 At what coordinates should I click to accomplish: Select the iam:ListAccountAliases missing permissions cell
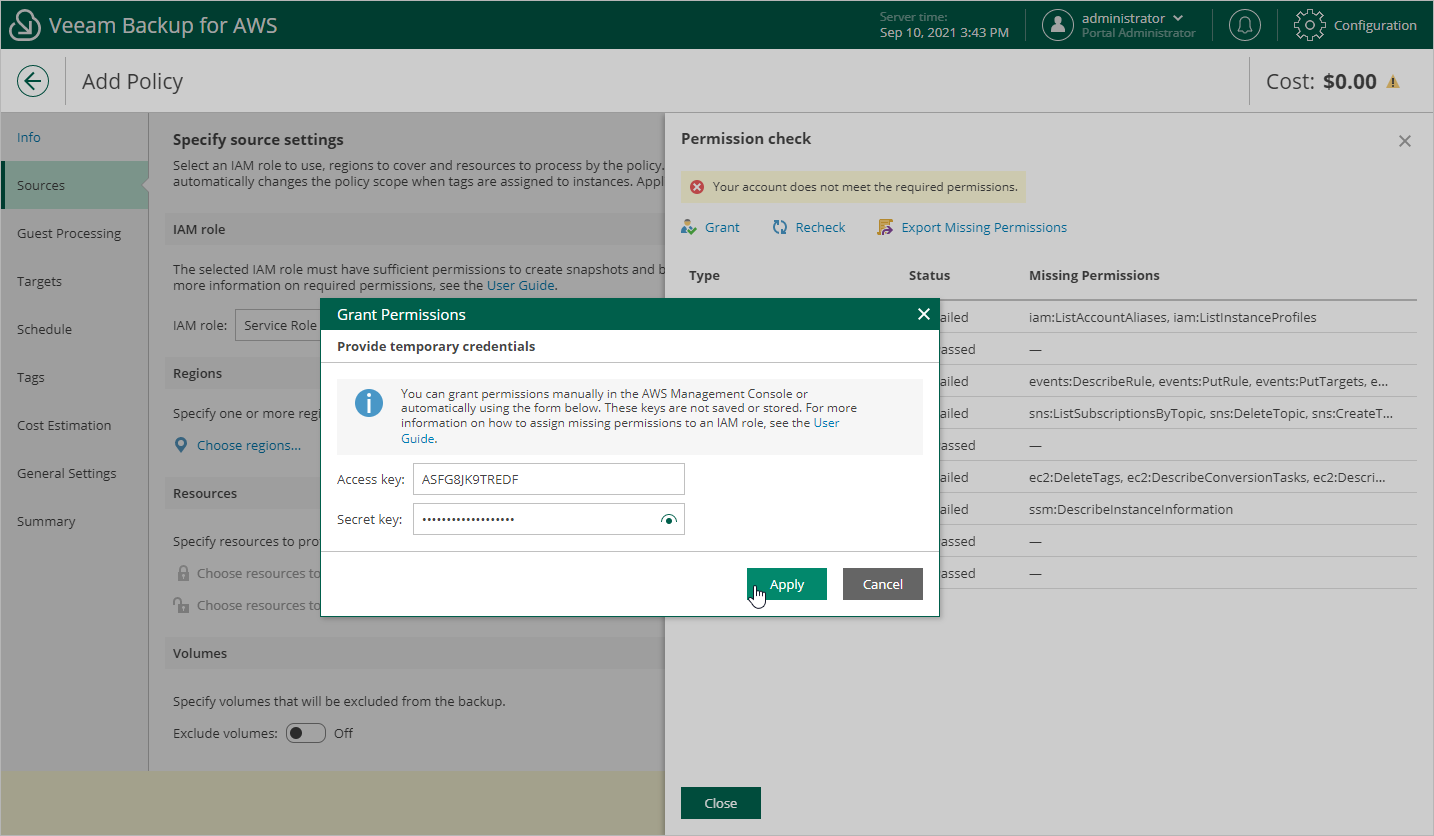point(1173,317)
